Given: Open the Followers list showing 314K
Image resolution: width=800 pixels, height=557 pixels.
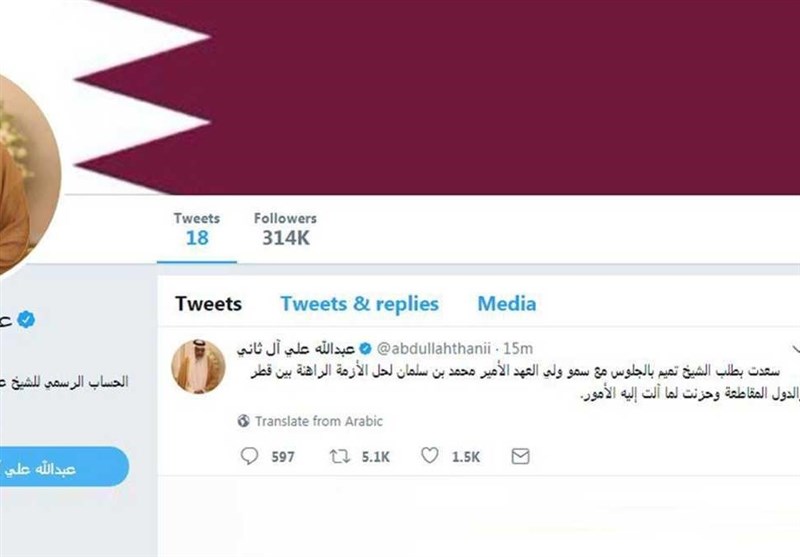Looking at the screenshot, I should pyautogui.click(x=285, y=230).
